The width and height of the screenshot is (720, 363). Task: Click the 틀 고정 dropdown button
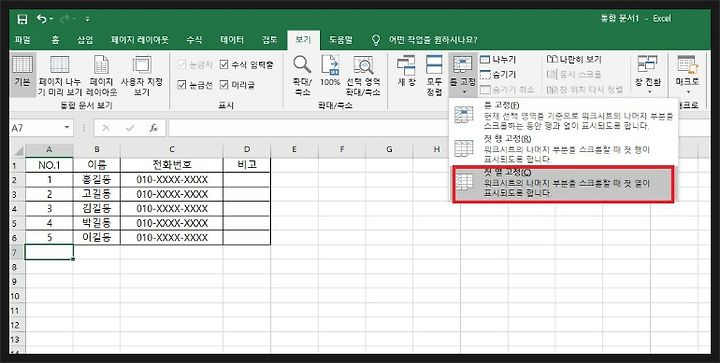[x=462, y=75]
